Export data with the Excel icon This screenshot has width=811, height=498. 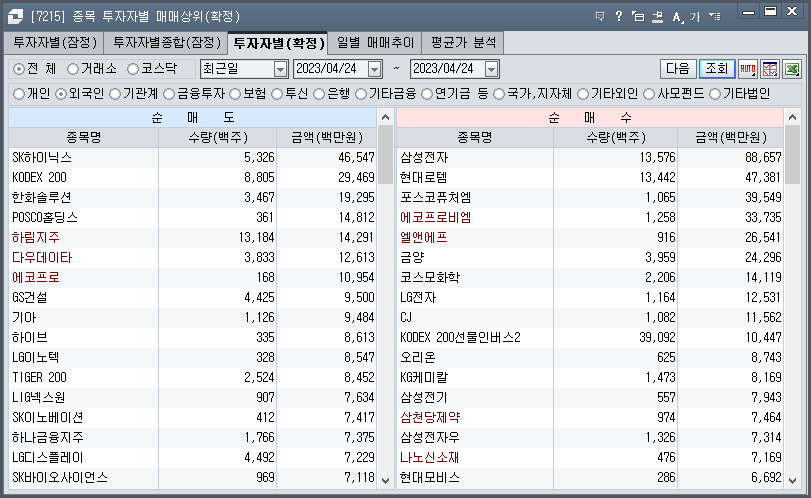[x=792, y=69]
